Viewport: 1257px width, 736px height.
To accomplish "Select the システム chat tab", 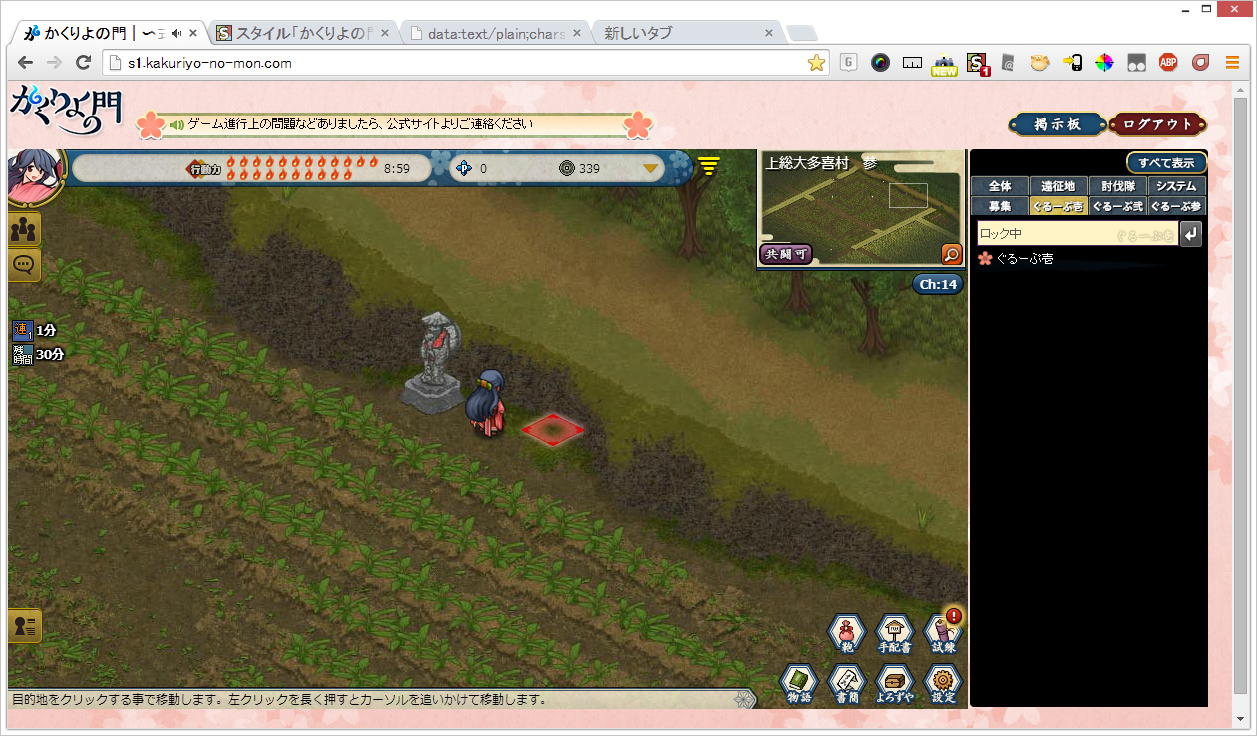I will pos(1177,186).
